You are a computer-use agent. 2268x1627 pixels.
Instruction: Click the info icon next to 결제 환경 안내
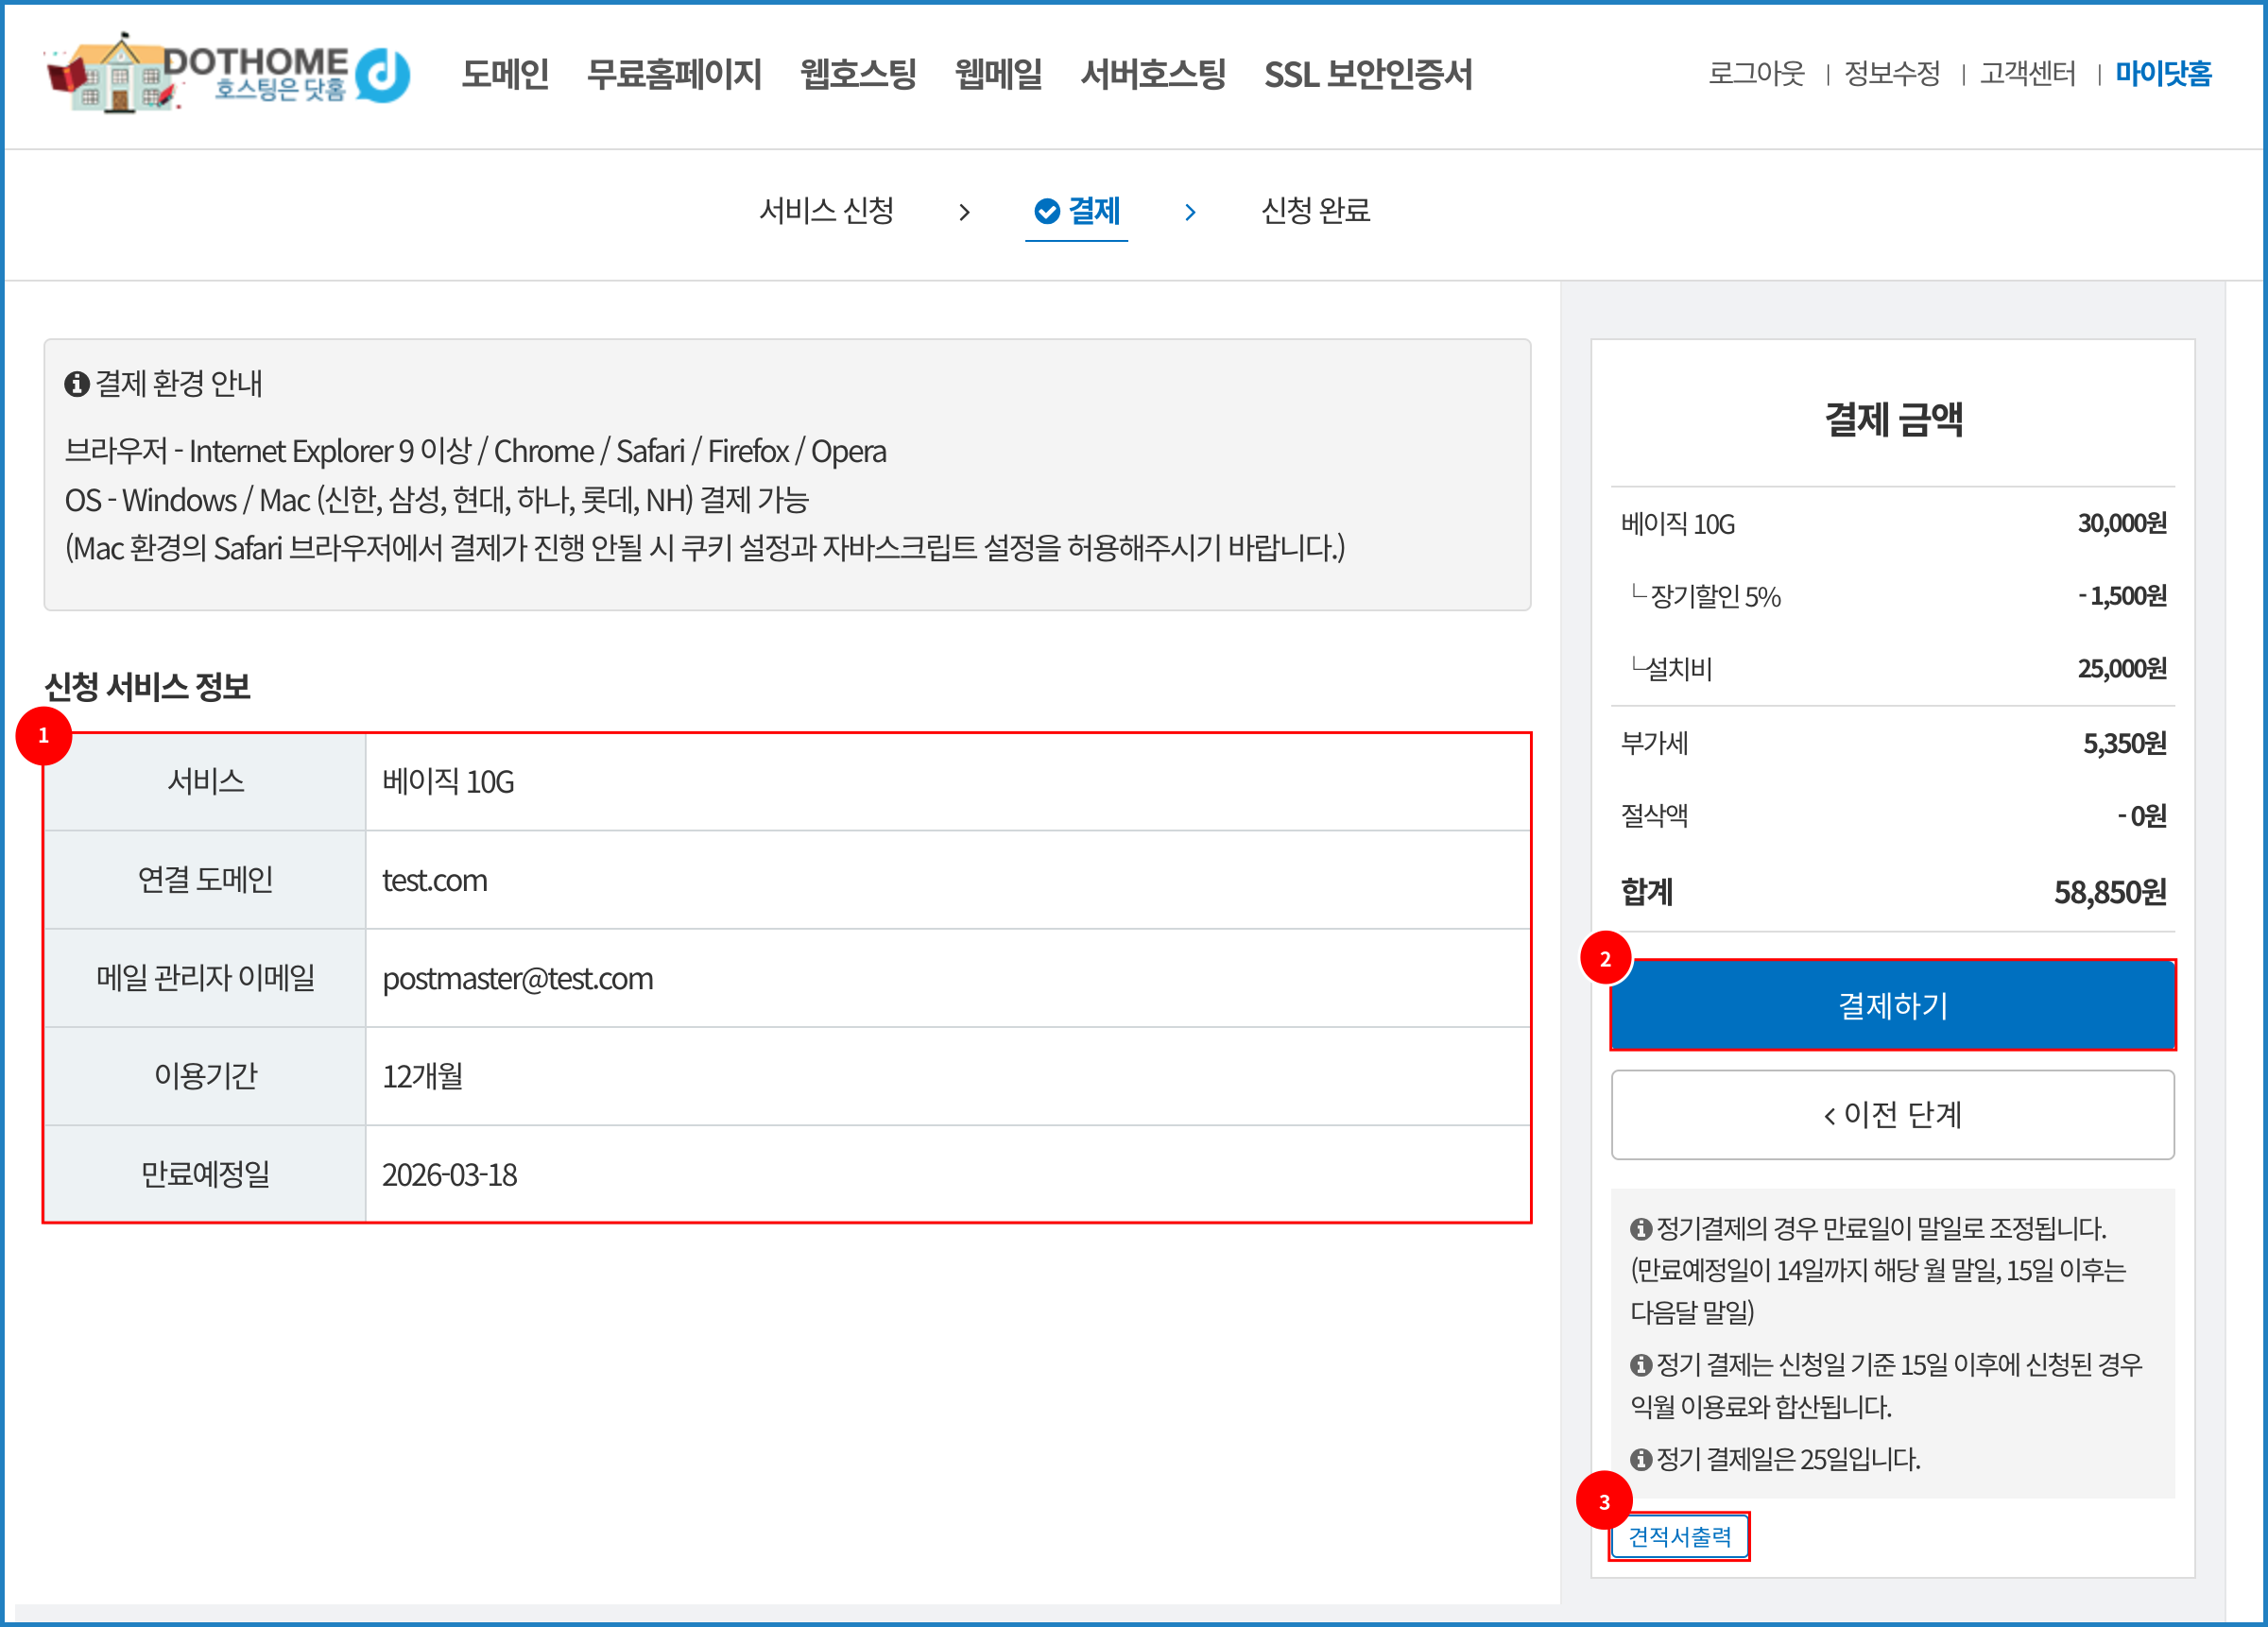tap(76, 384)
